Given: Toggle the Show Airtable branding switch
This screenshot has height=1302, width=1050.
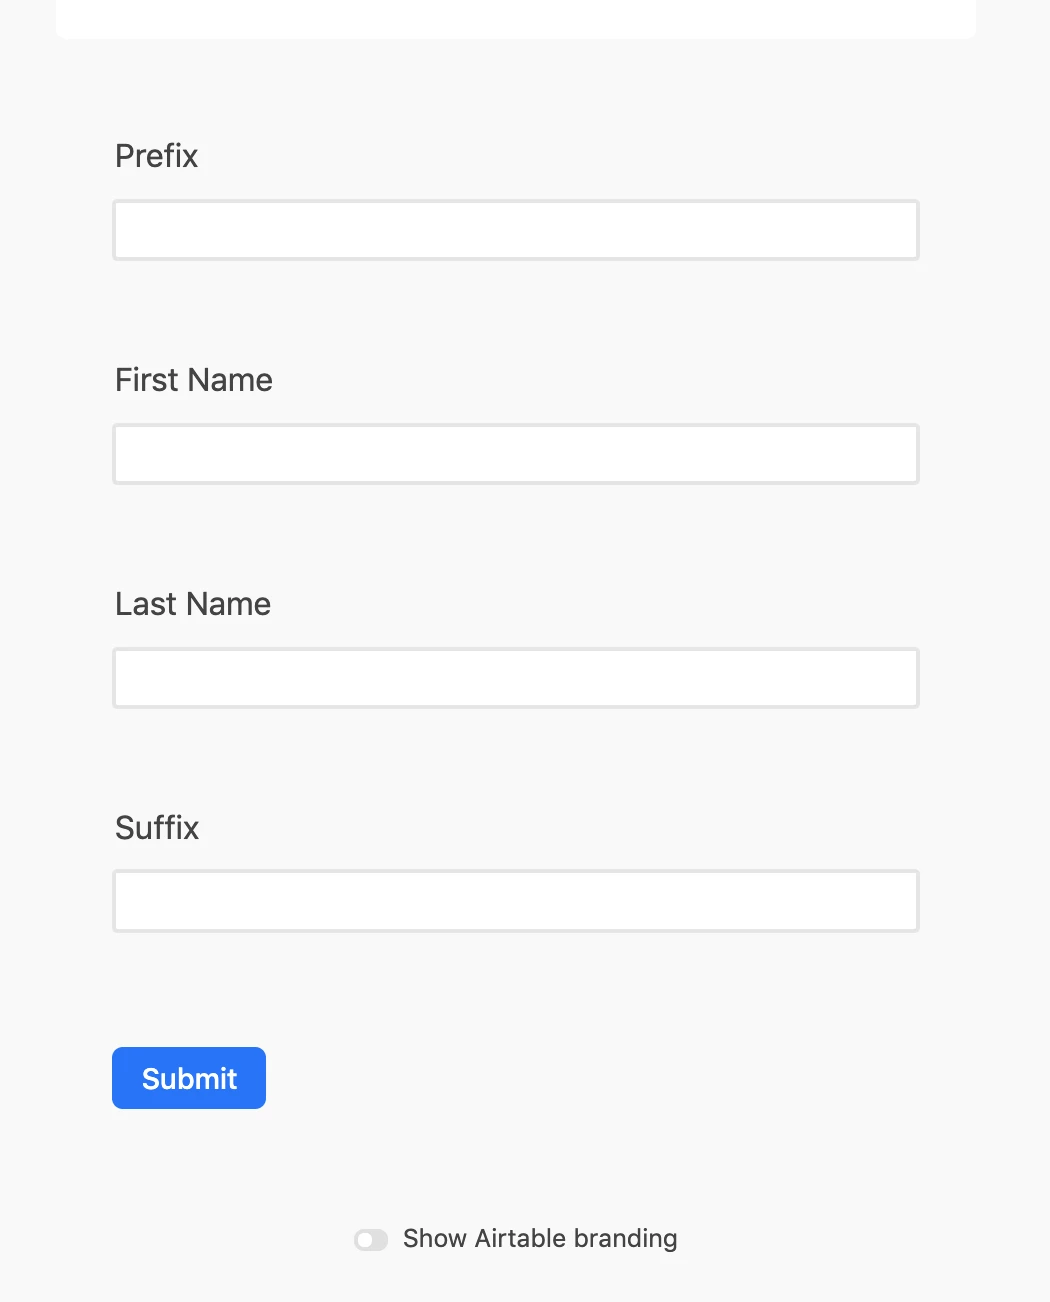Looking at the screenshot, I should click(371, 1240).
